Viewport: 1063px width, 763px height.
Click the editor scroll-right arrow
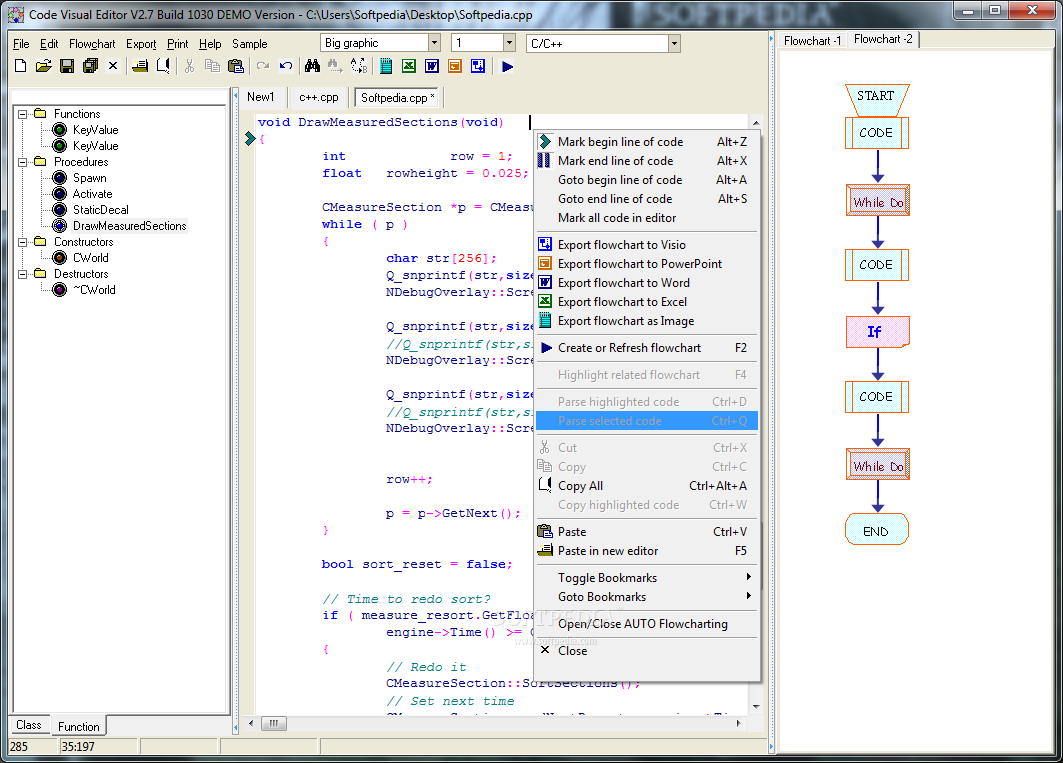pos(739,723)
